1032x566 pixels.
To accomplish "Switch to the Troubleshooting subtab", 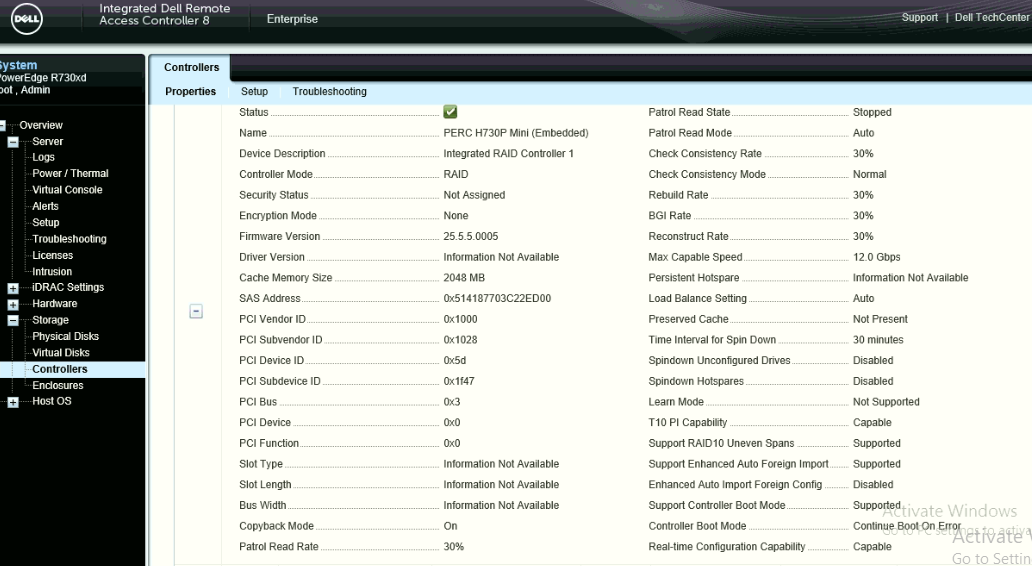I will click(x=330, y=91).
